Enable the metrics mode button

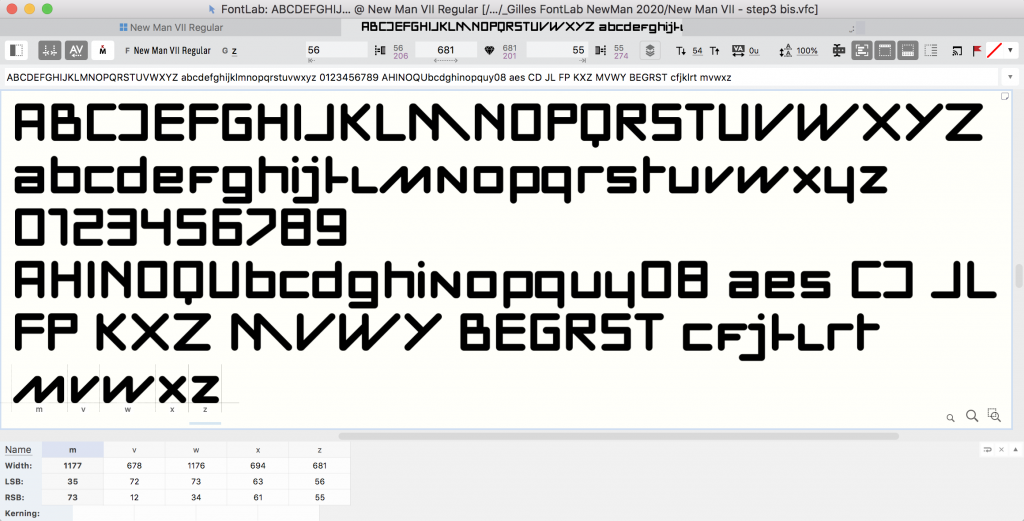point(50,50)
